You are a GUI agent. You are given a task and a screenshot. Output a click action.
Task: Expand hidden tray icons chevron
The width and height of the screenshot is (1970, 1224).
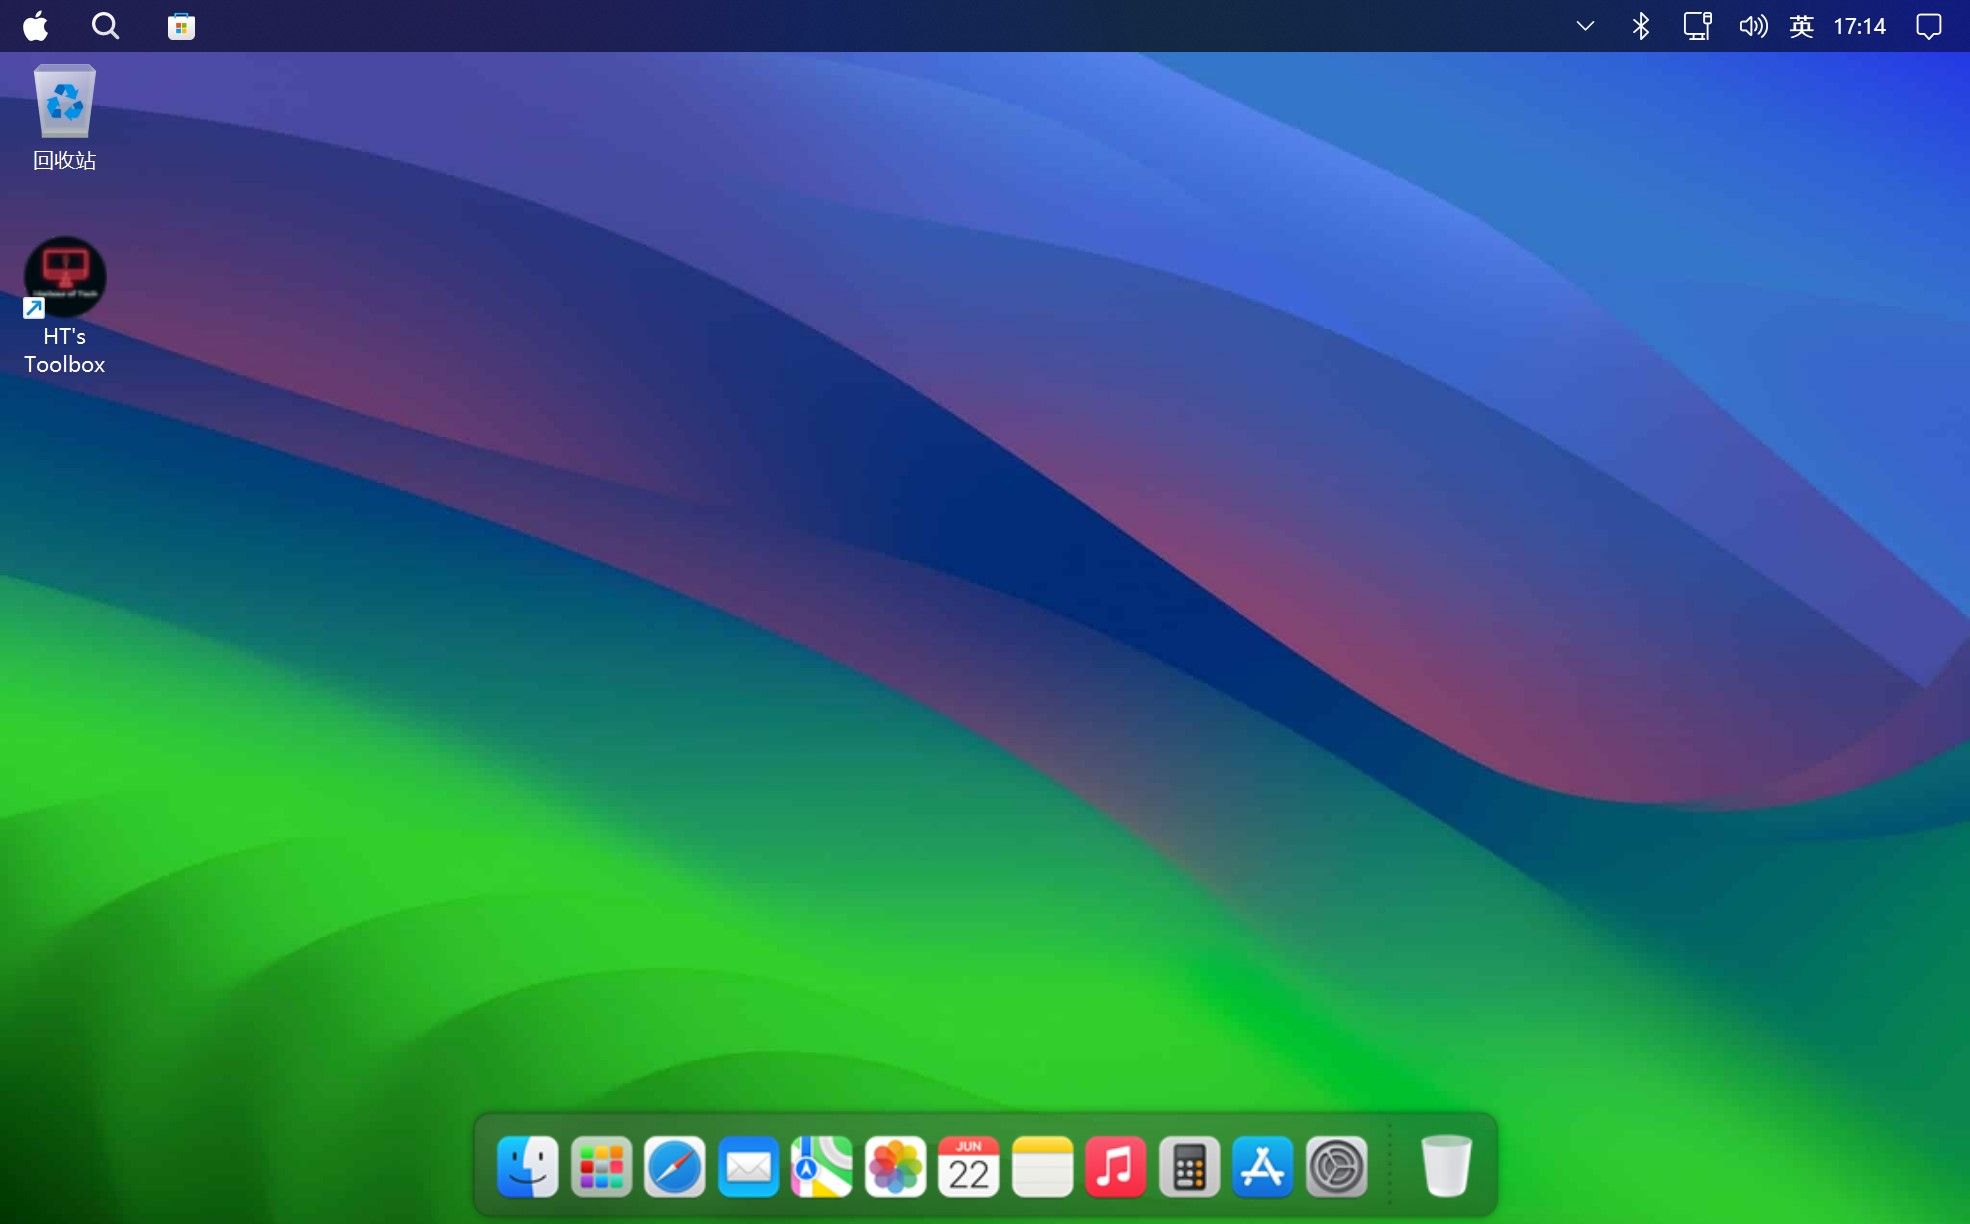click(x=1585, y=26)
